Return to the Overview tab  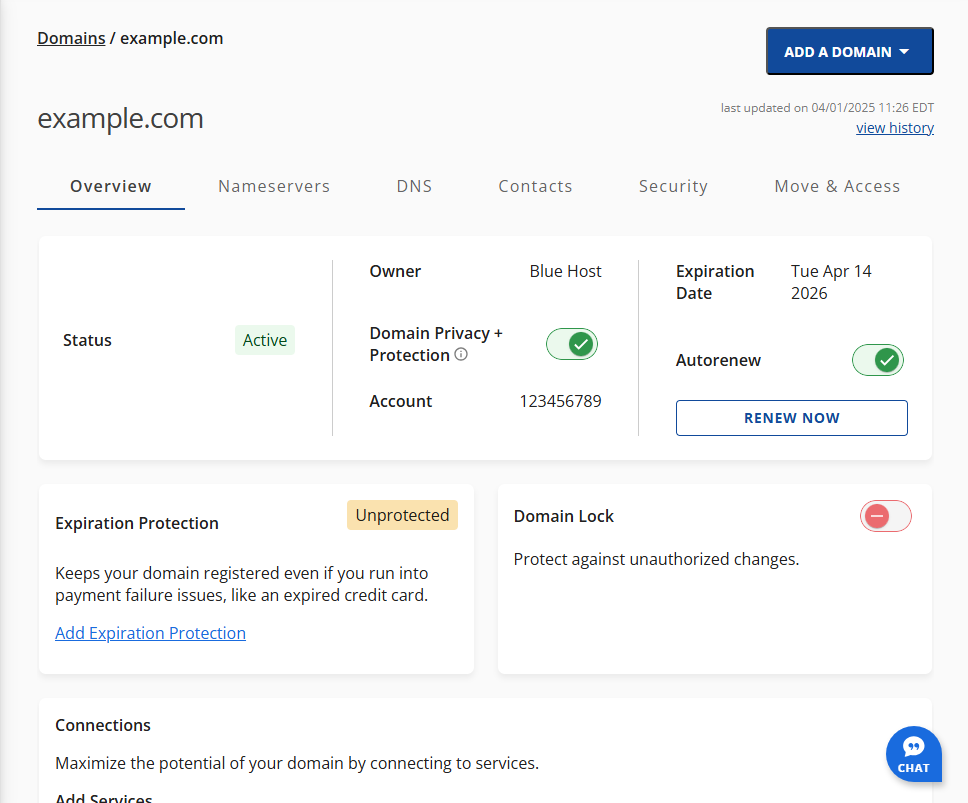coord(110,186)
